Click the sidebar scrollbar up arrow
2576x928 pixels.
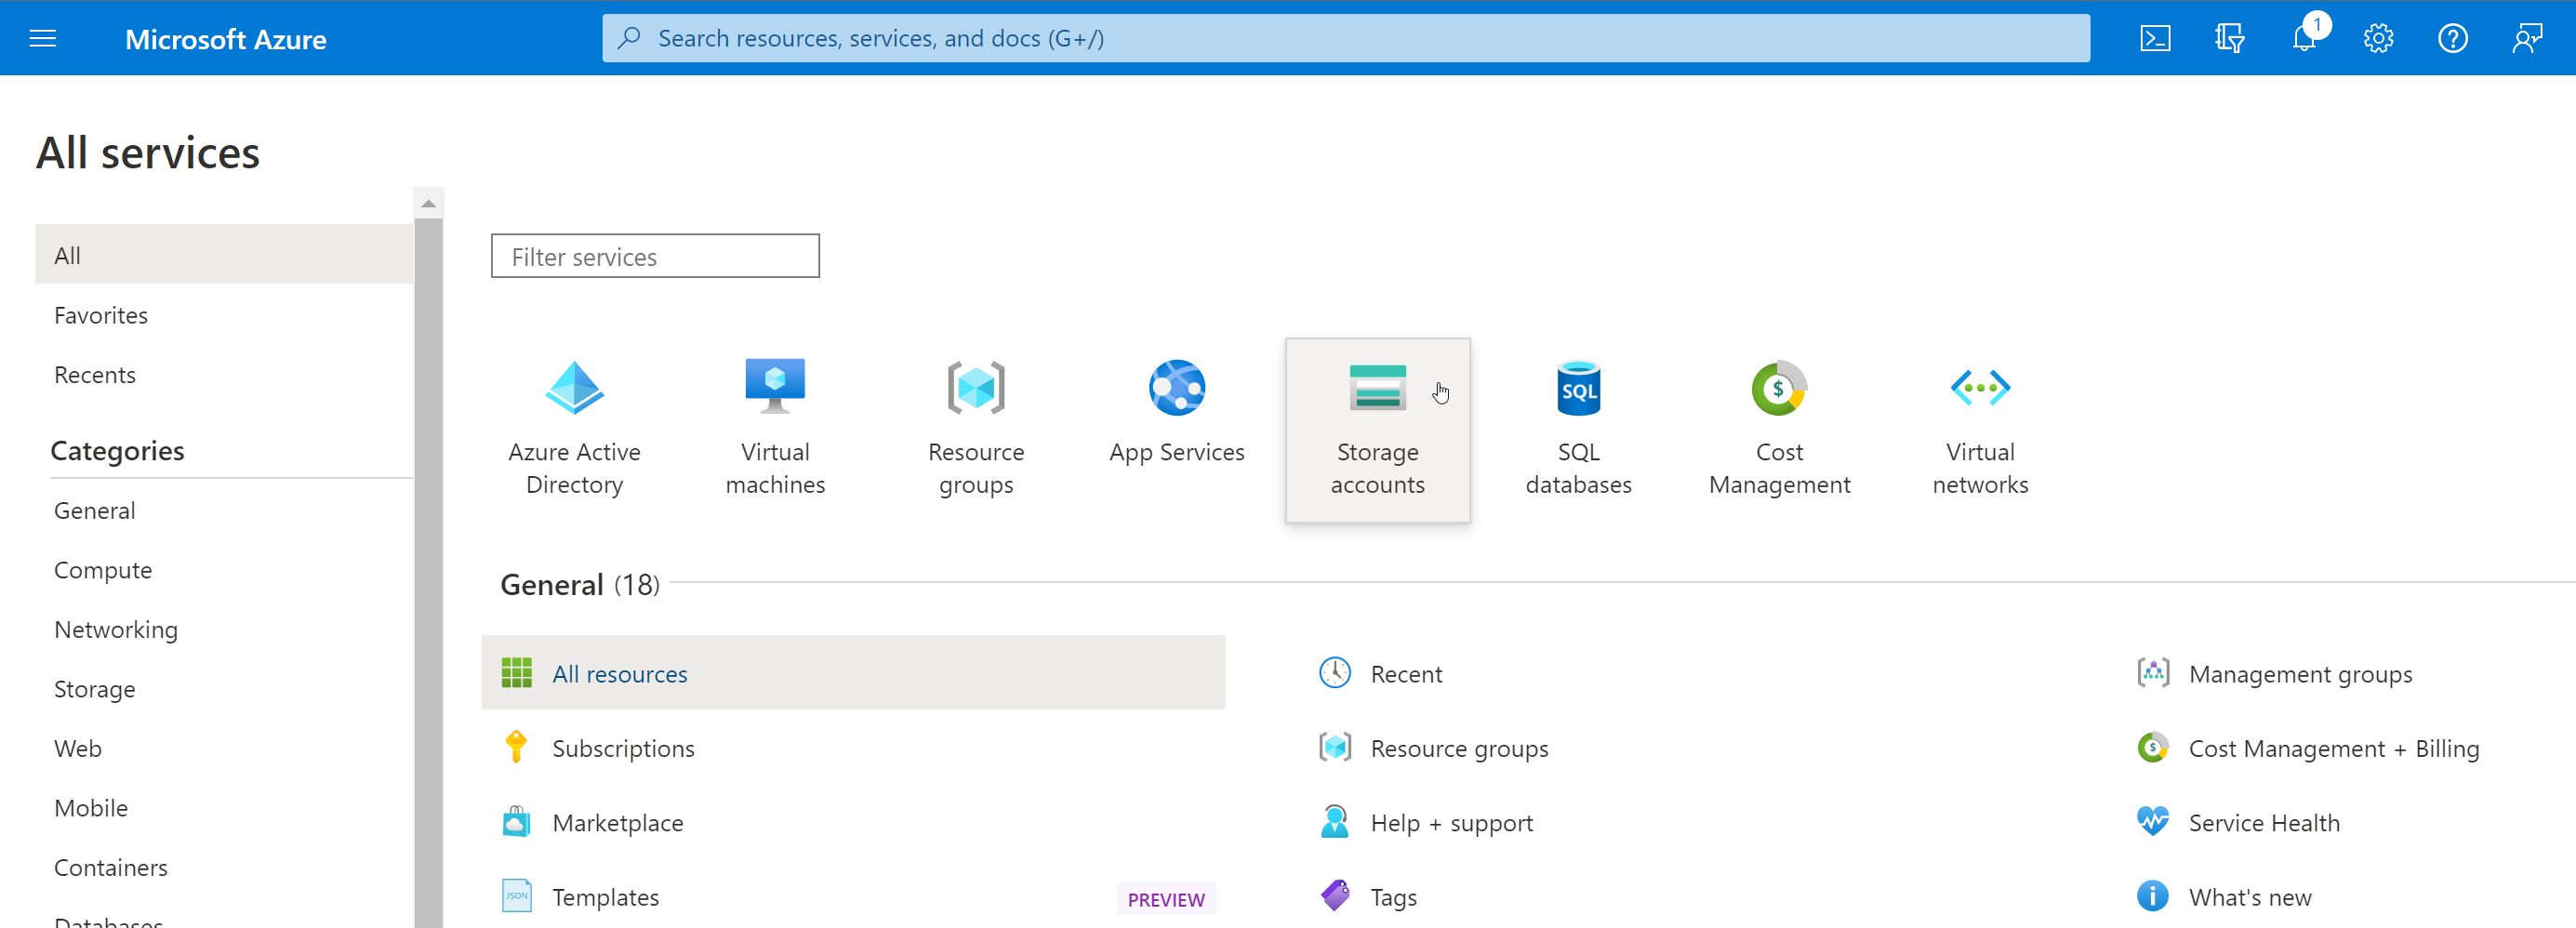coord(428,203)
